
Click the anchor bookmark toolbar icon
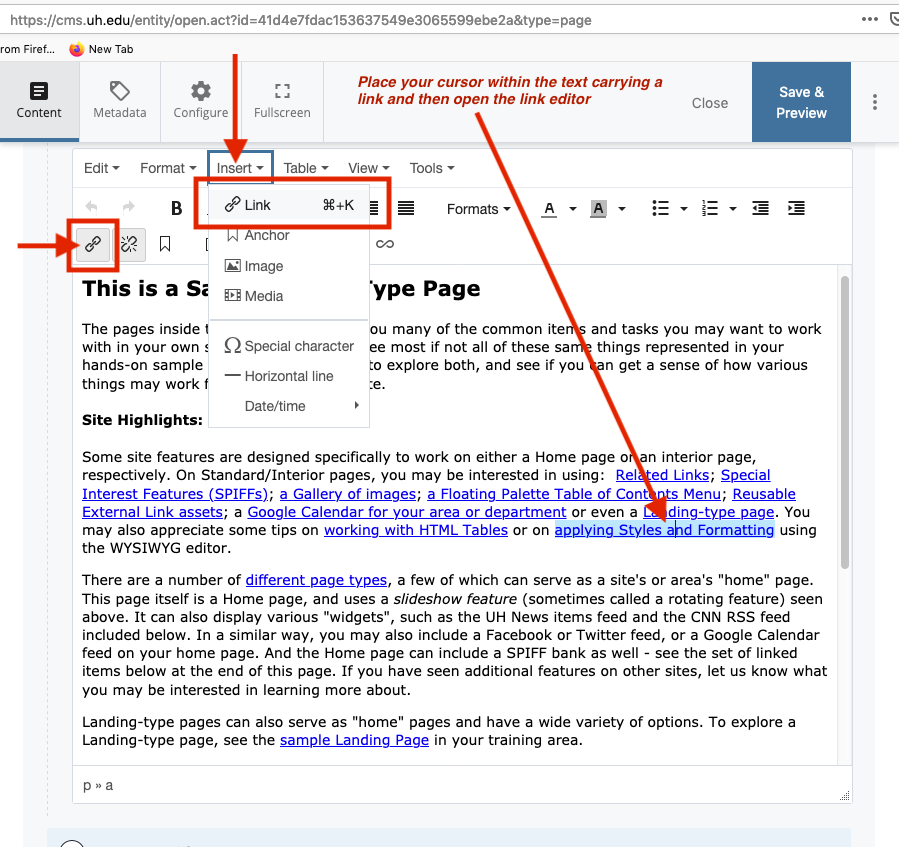[165, 244]
